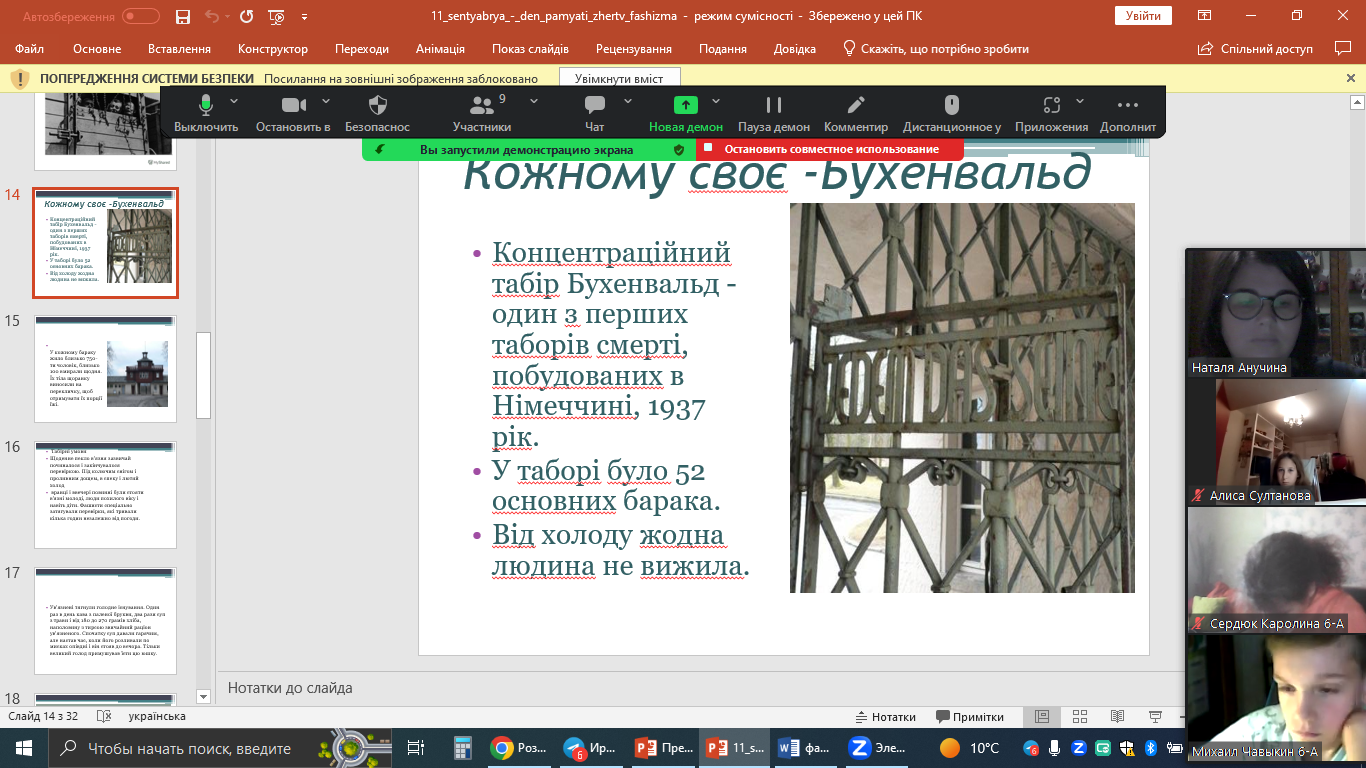This screenshot has height=768, width=1366.
Task: Open the undo history dropdown arrow
Action: 227,17
